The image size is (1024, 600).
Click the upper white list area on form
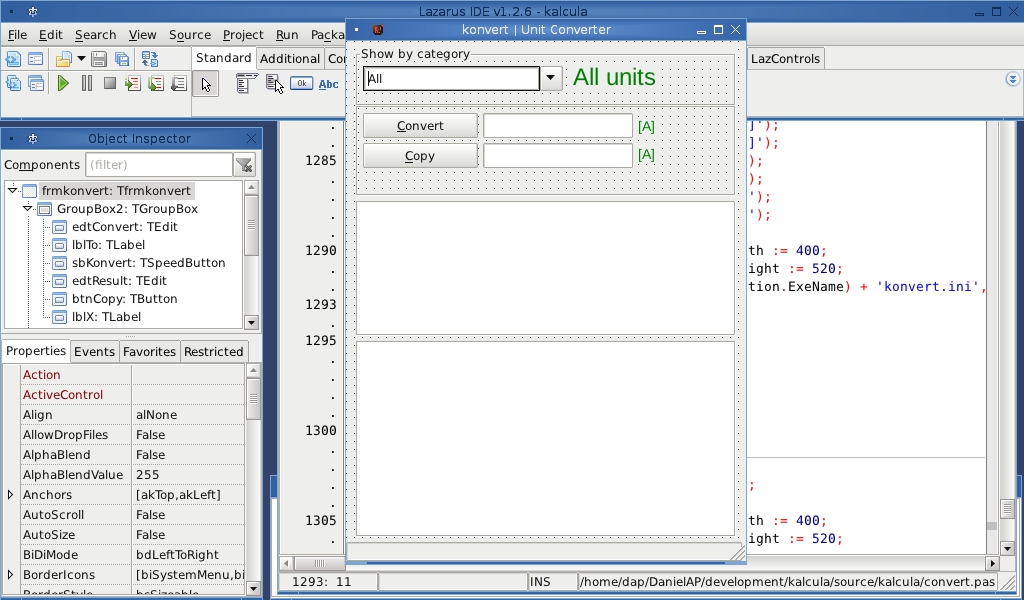[545, 268]
